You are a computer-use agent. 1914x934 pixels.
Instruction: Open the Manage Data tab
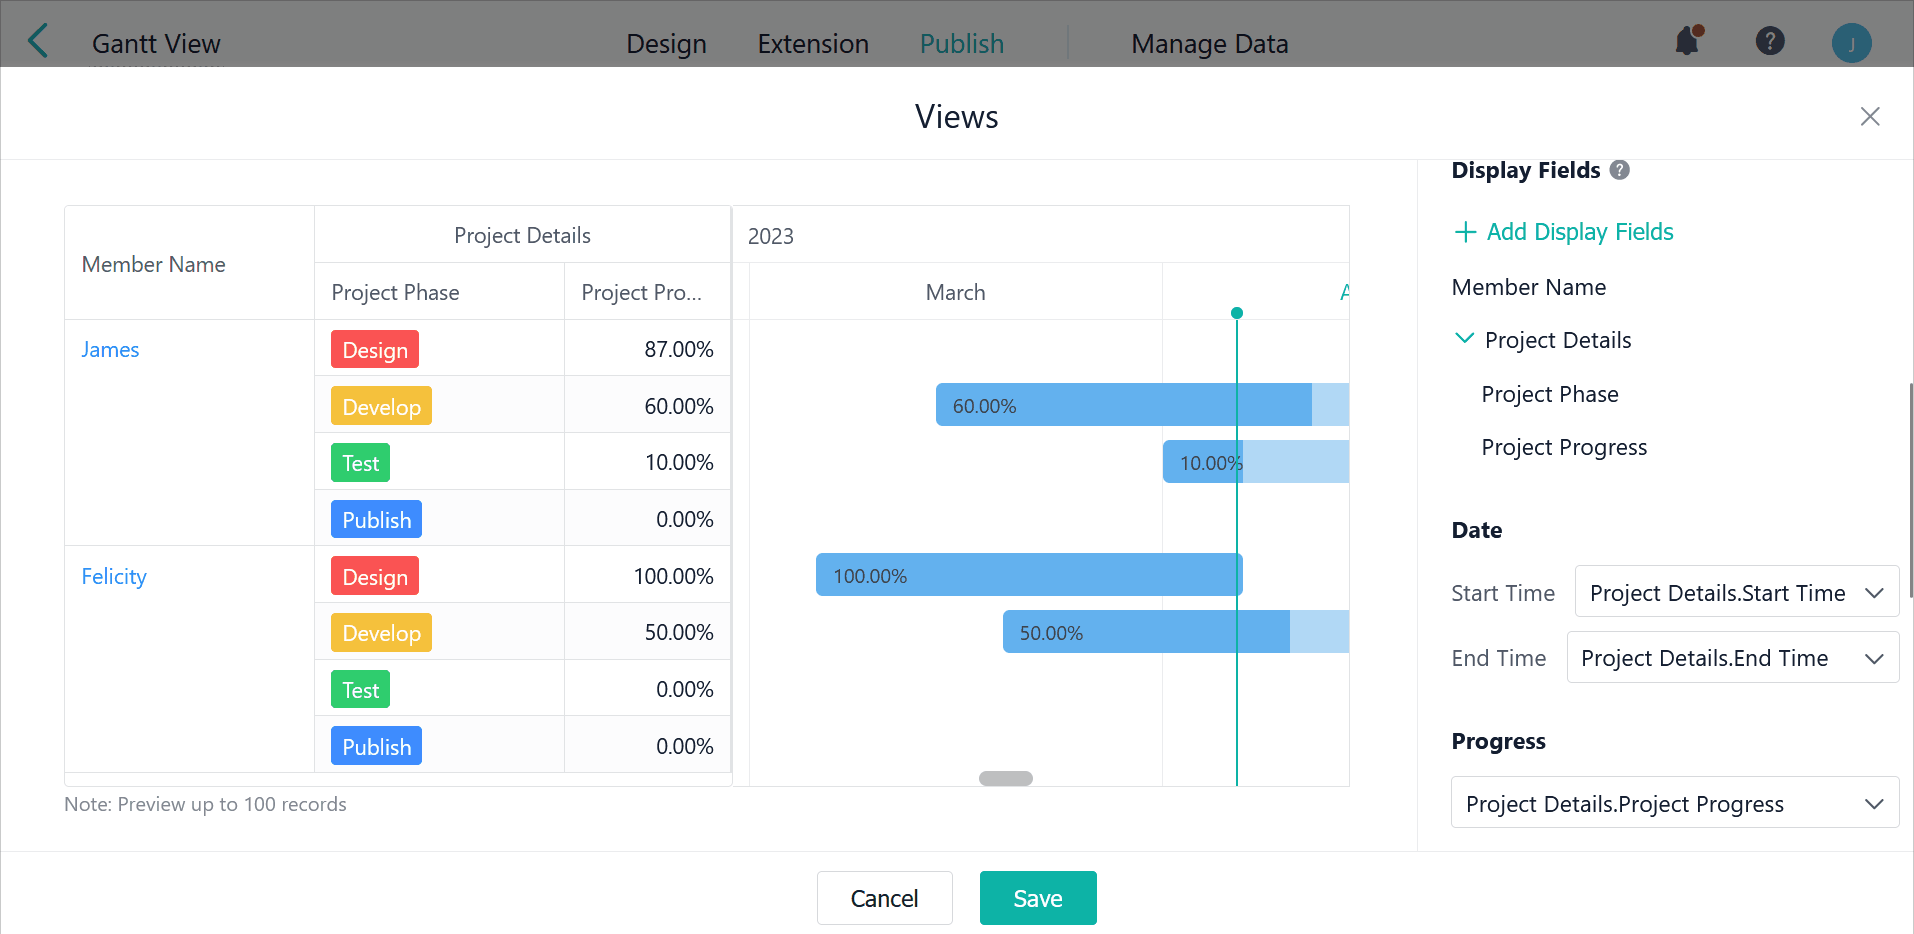click(x=1209, y=44)
